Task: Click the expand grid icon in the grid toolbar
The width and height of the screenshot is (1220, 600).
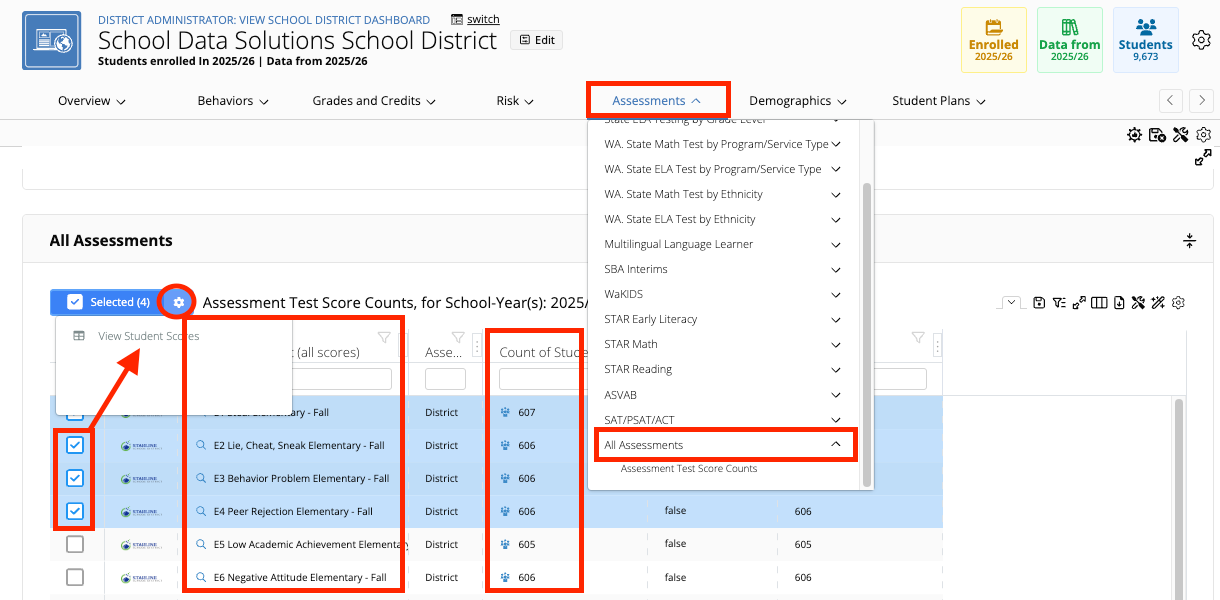Action: [1079, 303]
